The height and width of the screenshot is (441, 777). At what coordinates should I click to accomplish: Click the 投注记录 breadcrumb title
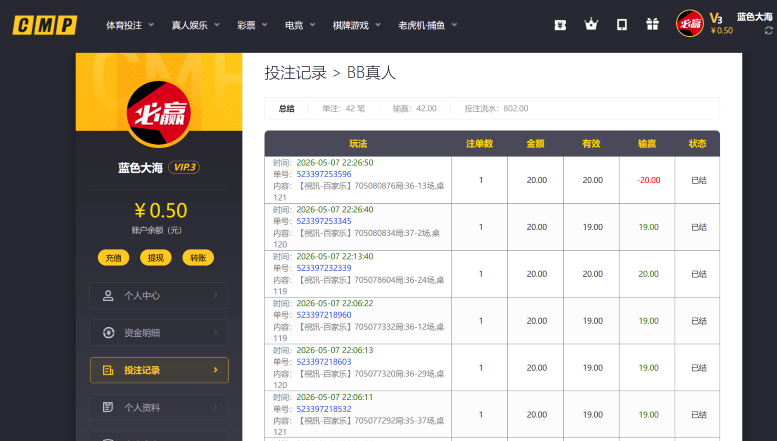[295, 73]
